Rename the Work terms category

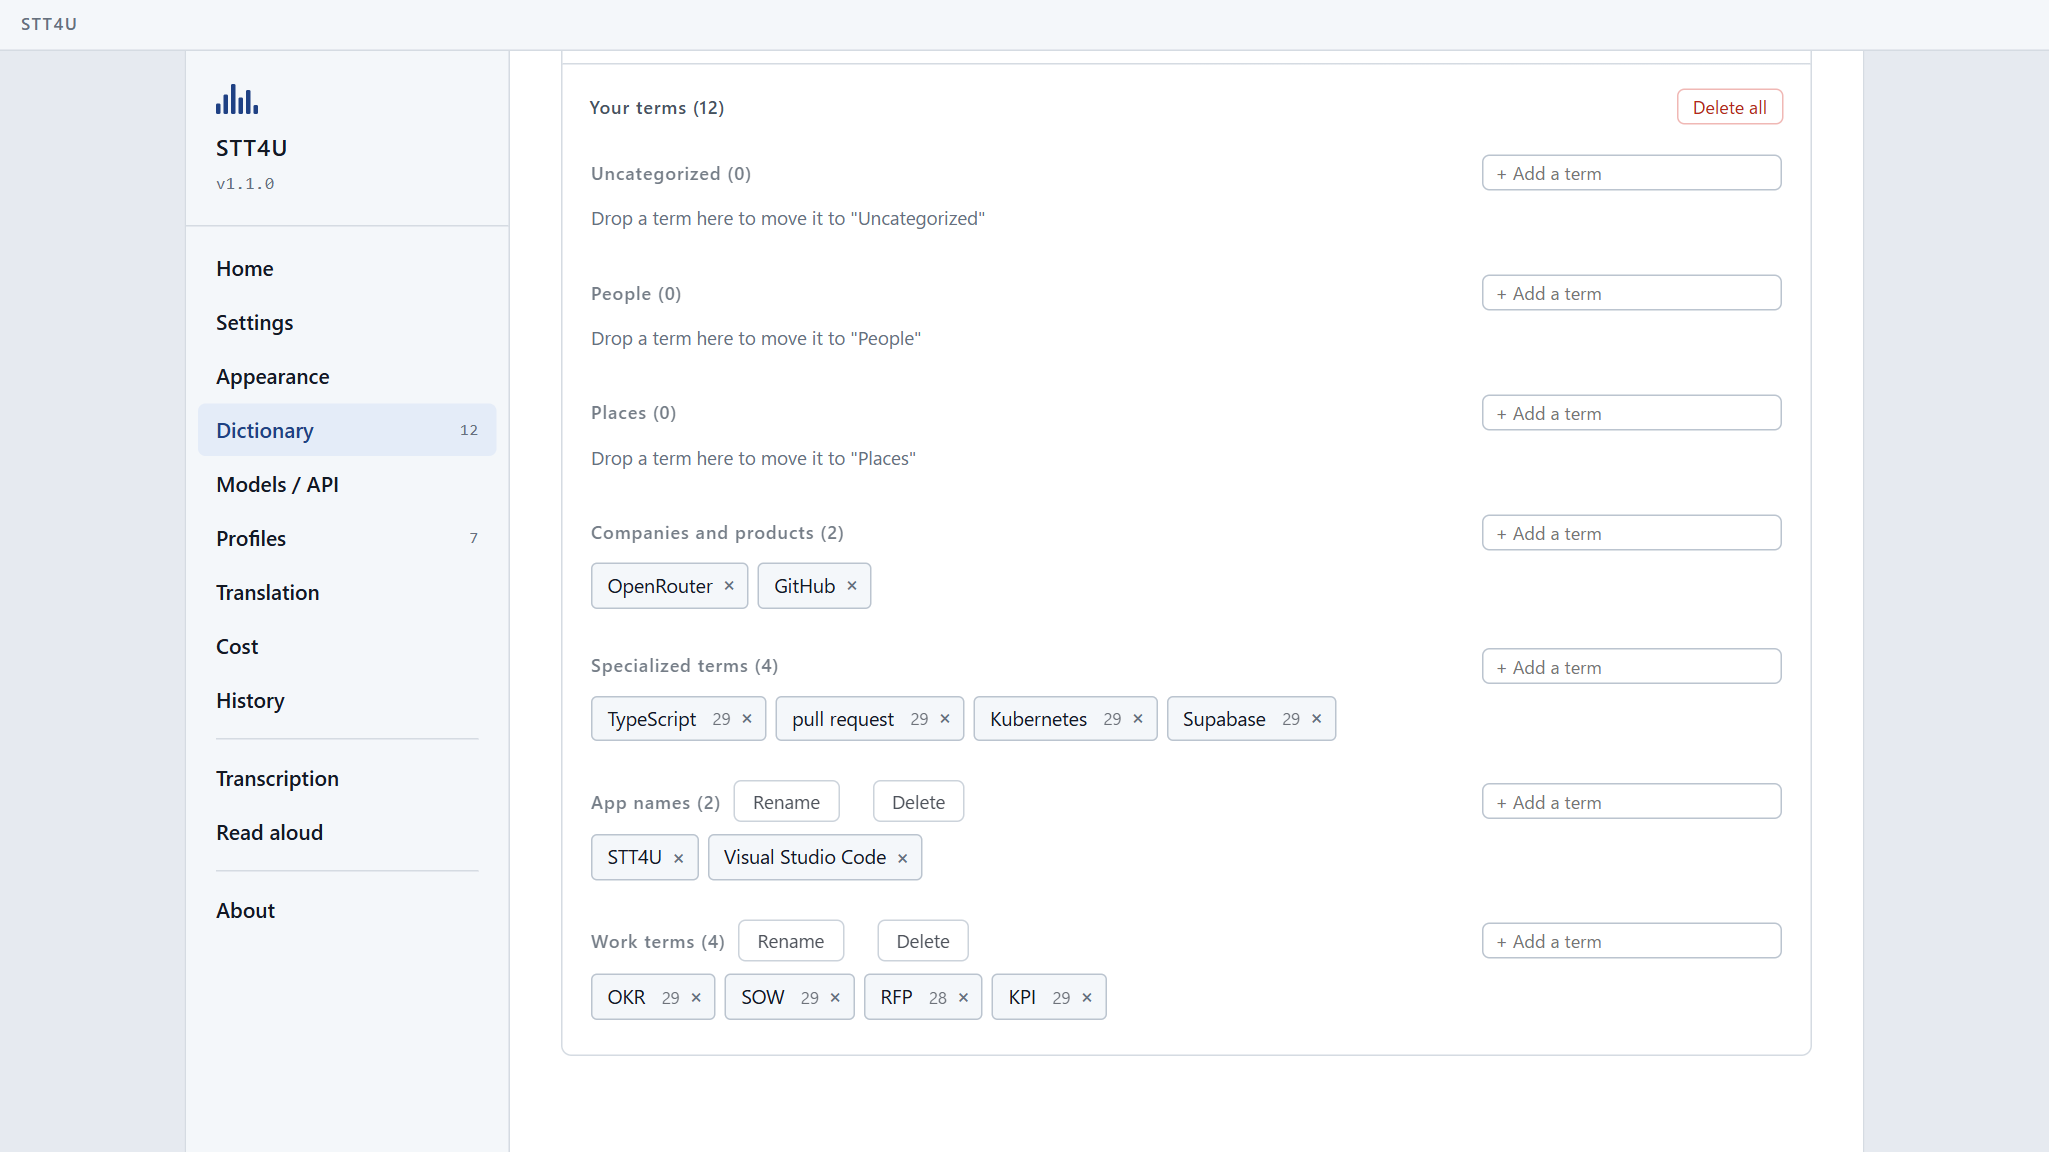pos(790,941)
